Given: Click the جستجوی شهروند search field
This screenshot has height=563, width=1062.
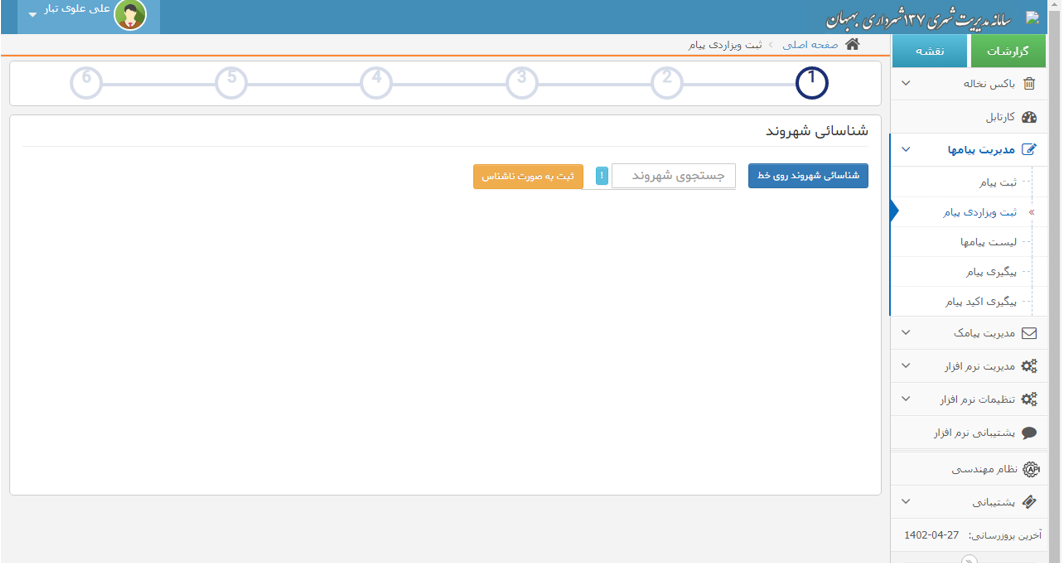Looking at the screenshot, I should (673, 176).
